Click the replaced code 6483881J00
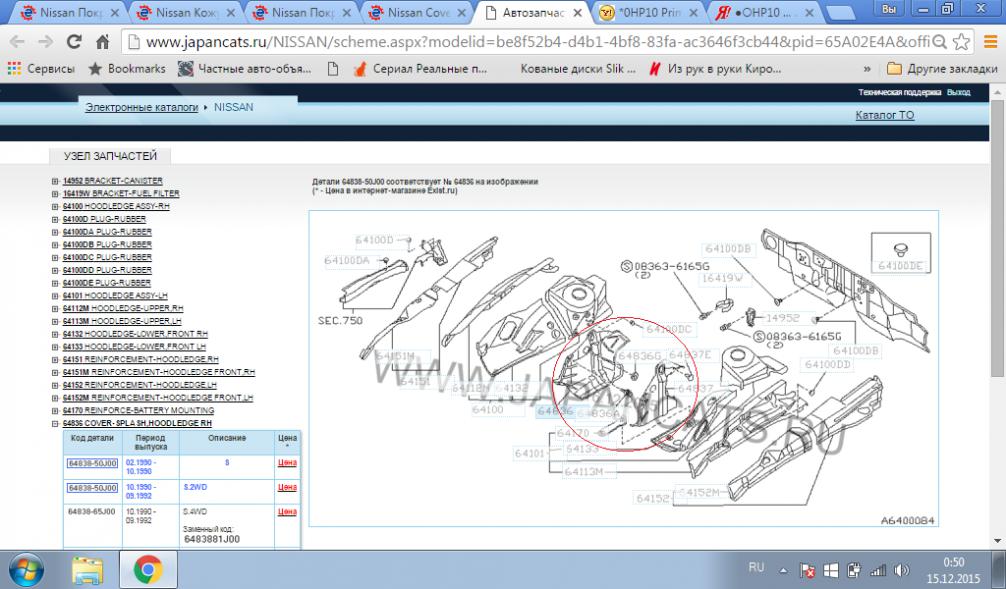This screenshot has height=589, width=1006. tap(212, 540)
